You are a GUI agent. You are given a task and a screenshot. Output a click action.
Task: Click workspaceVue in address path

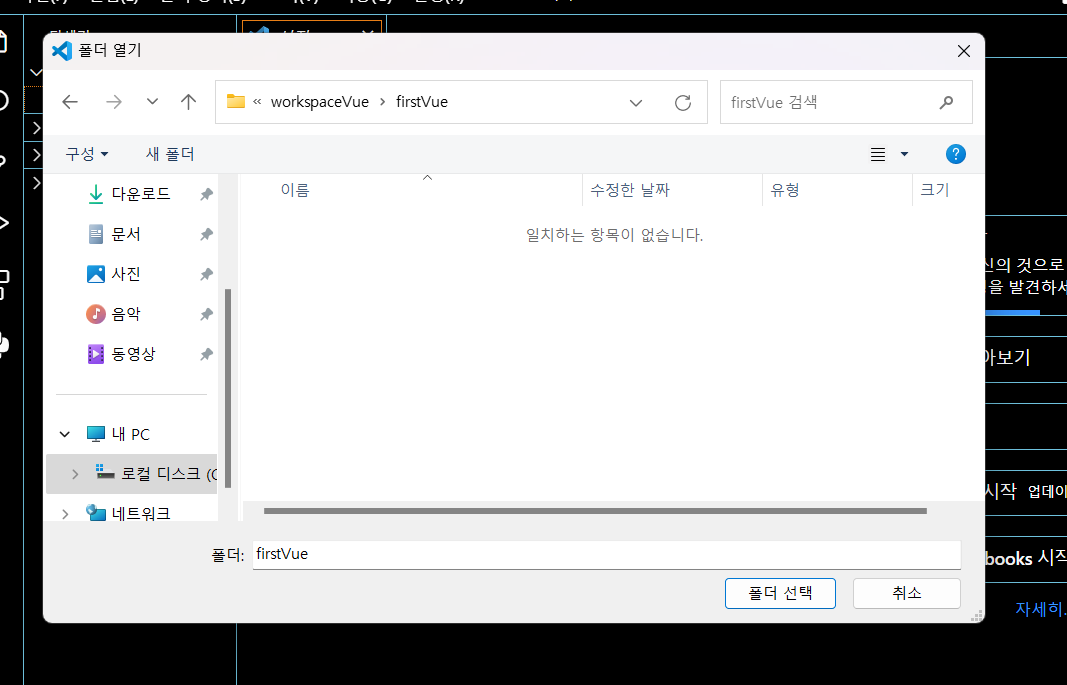[x=320, y=102]
